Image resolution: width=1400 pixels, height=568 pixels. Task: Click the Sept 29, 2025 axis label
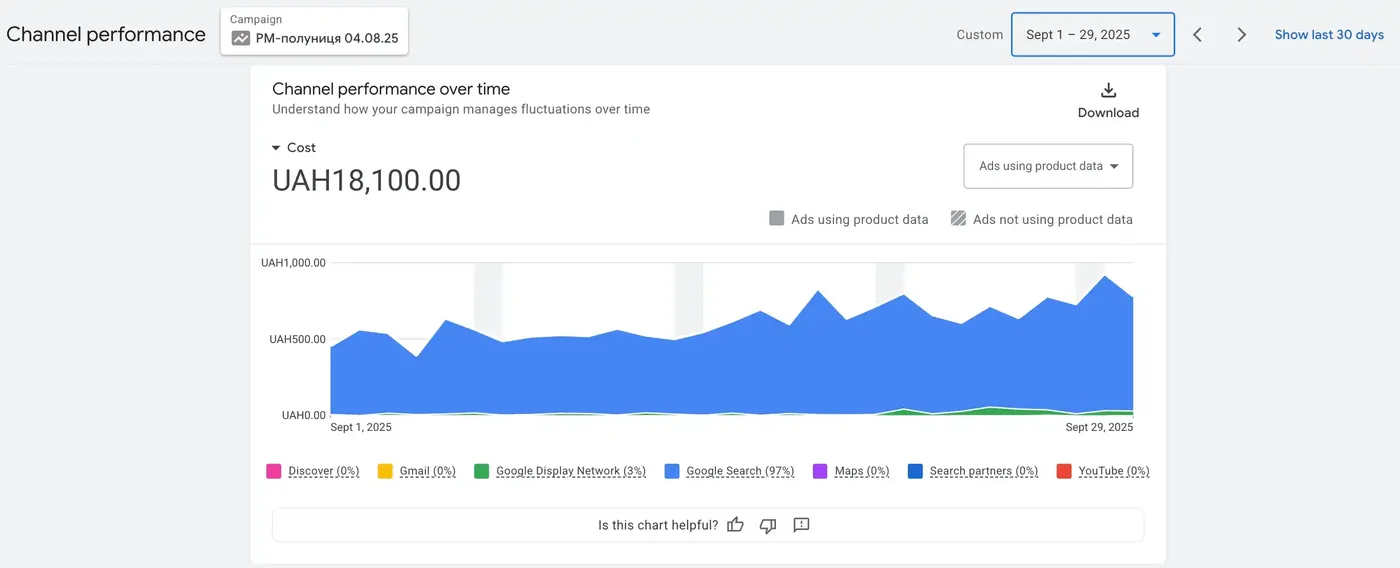click(1099, 427)
